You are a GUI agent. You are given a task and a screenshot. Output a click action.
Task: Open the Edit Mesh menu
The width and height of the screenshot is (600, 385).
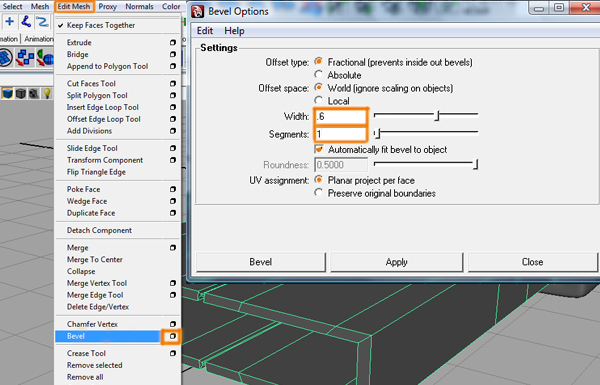coord(74,7)
